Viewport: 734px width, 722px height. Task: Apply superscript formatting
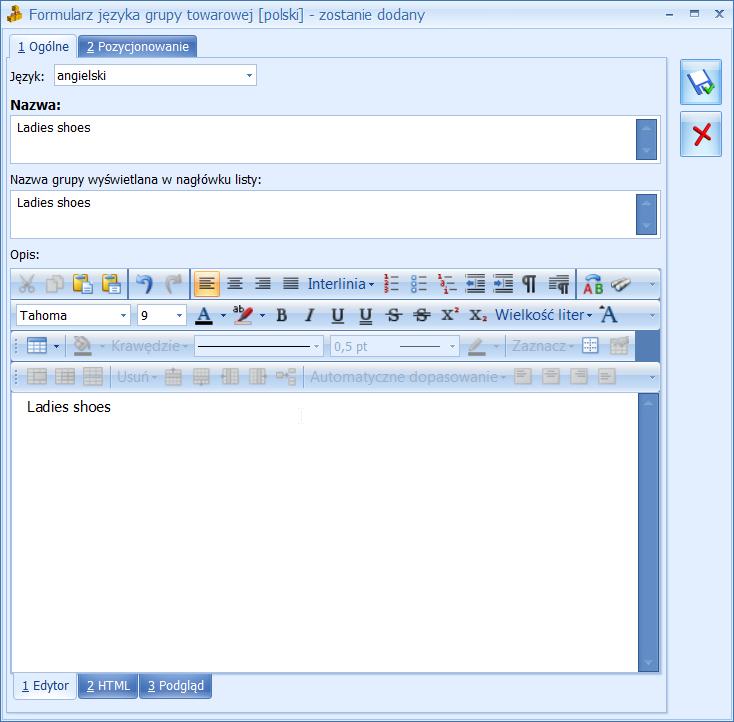click(x=450, y=315)
